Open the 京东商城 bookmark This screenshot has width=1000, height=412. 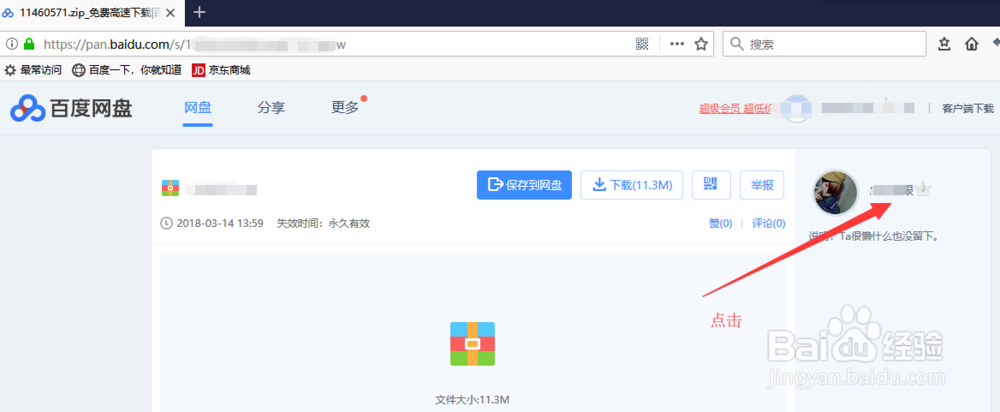221,70
